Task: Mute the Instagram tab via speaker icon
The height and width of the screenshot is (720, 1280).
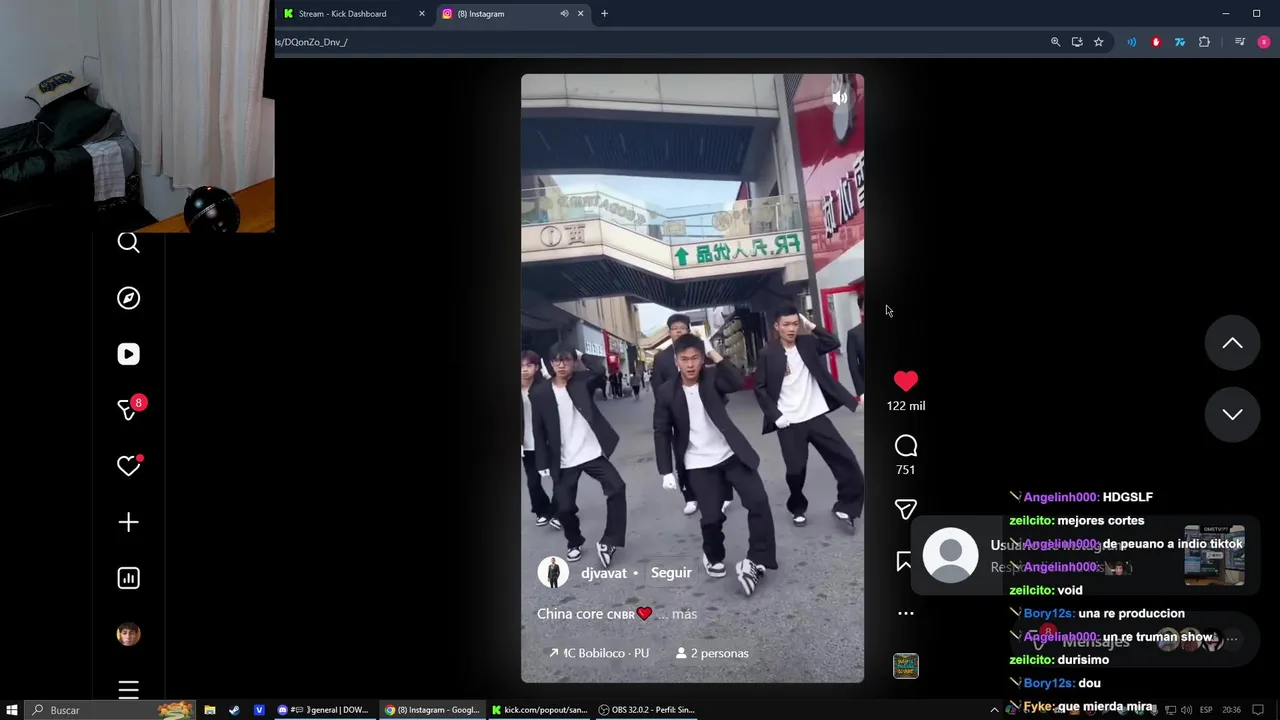Action: (564, 14)
